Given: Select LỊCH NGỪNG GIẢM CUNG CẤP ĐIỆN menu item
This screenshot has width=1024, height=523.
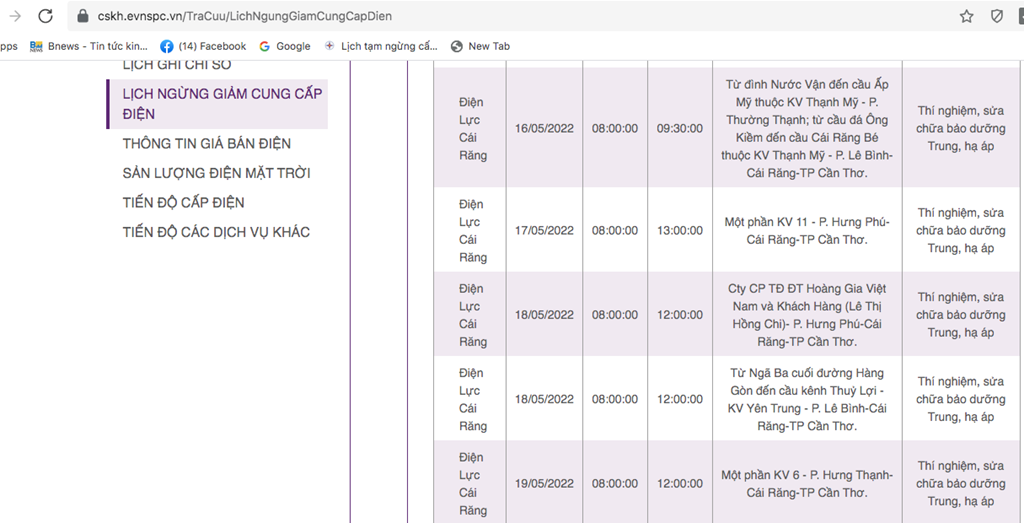Looking at the screenshot, I should [x=222, y=104].
